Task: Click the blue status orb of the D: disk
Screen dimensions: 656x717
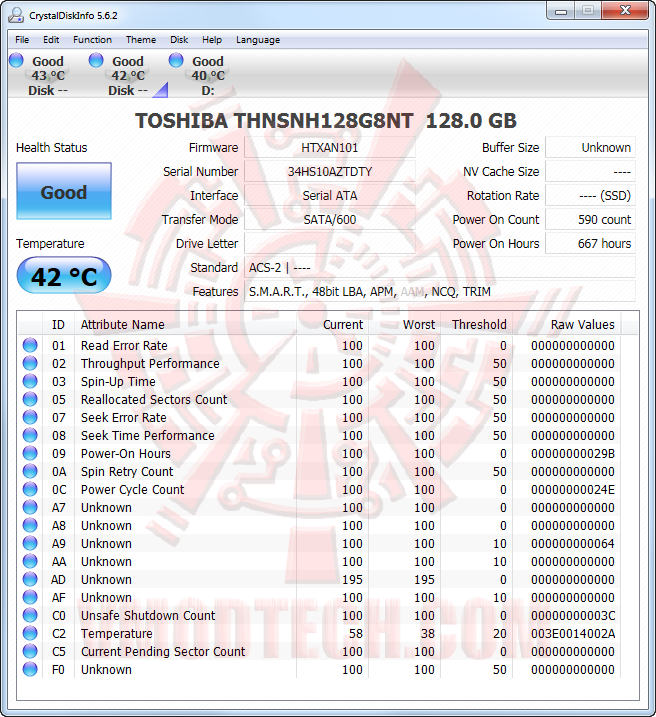Action: (x=176, y=60)
